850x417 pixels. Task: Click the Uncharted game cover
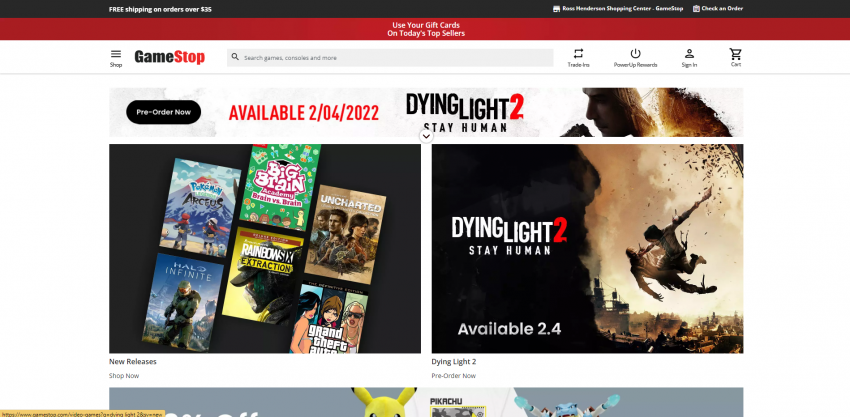(x=345, y=234)
